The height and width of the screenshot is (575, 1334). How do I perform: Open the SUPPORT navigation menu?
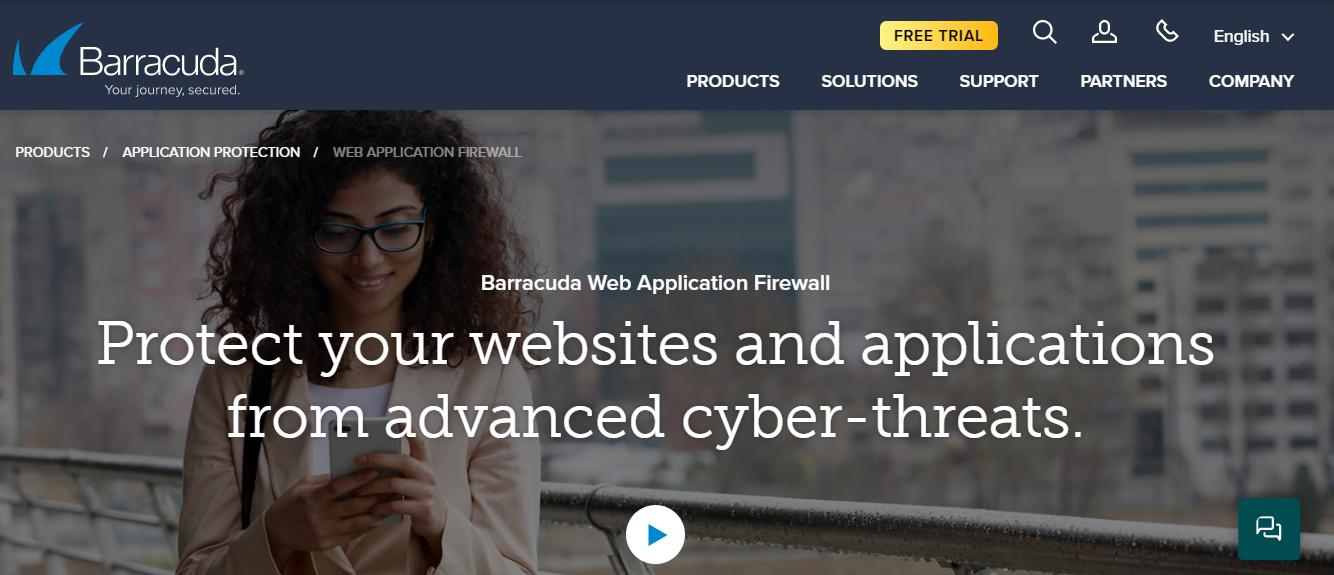click(999, 82)
